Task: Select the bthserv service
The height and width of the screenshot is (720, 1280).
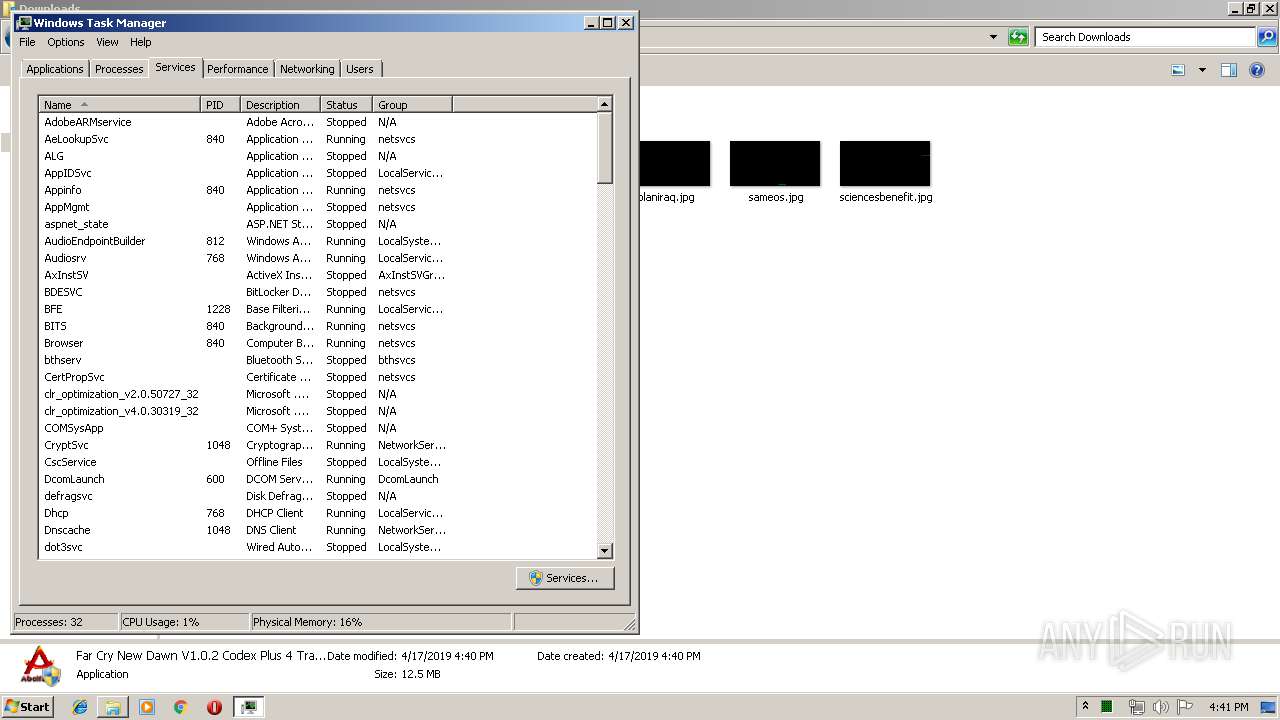Action: 318,360
